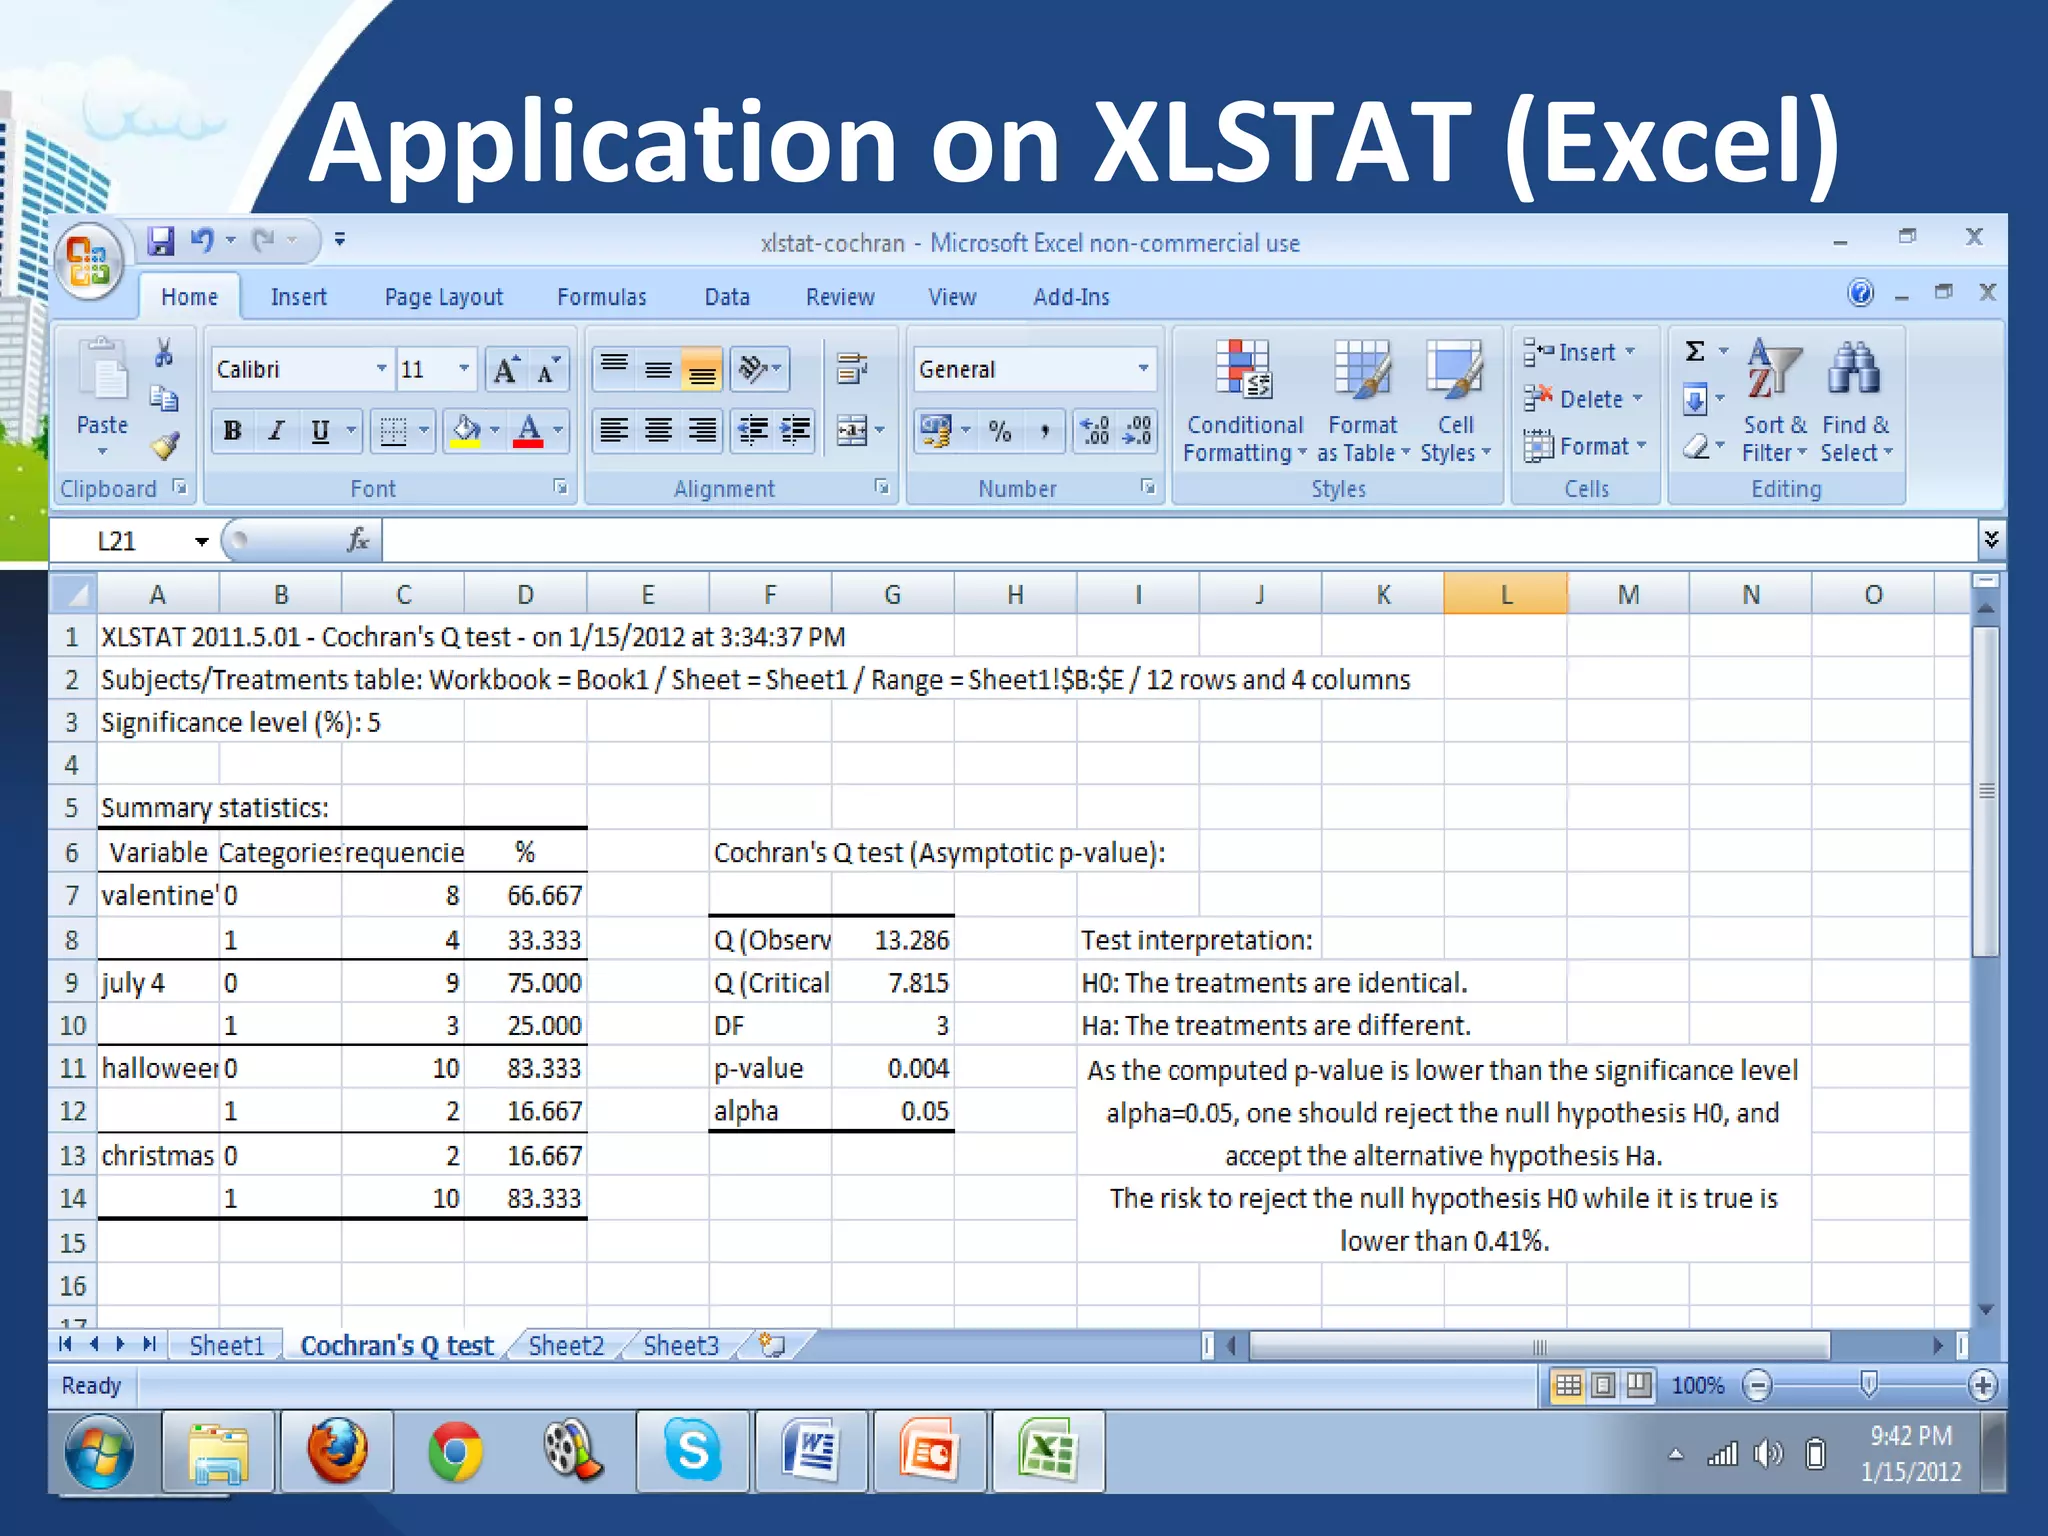2048x1536 pixels.
Task: Open Skype from the taskbar
Action: (x=692, y=1450)
